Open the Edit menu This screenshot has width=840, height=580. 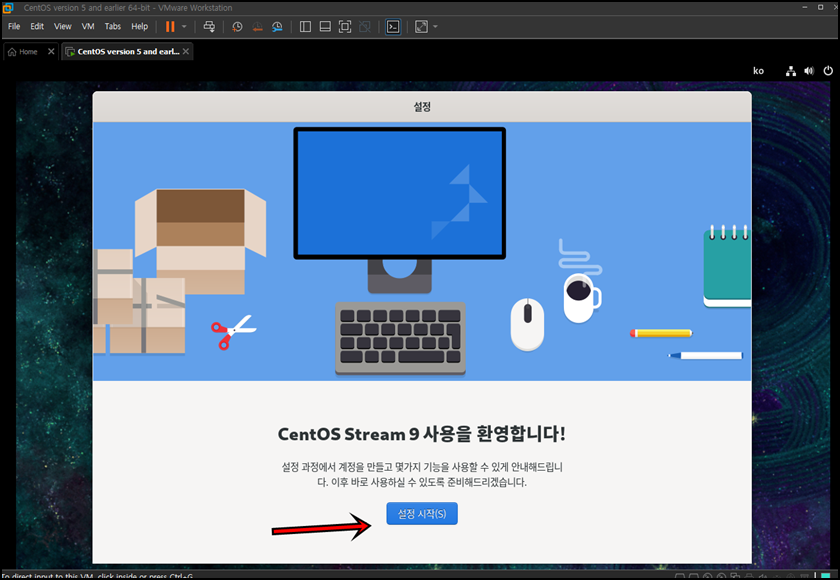[x=37, y=26]
